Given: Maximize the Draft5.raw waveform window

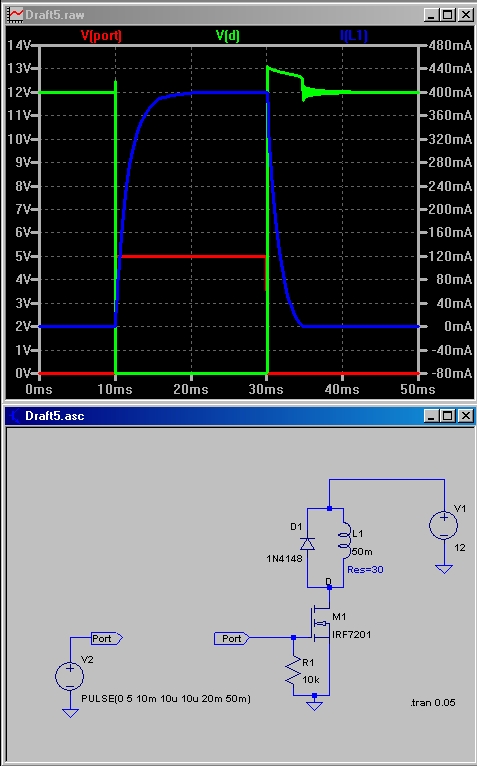Looking at the screenshot, I should point(448,15).
